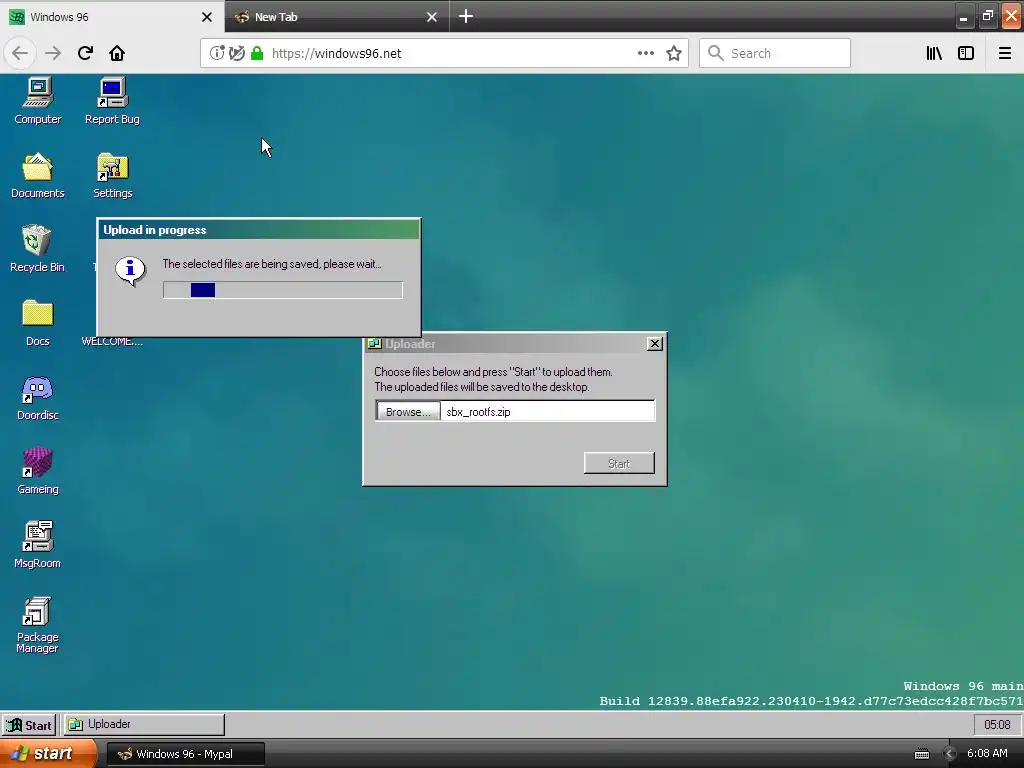Click the secure connection padlock icon

[257, 53]
